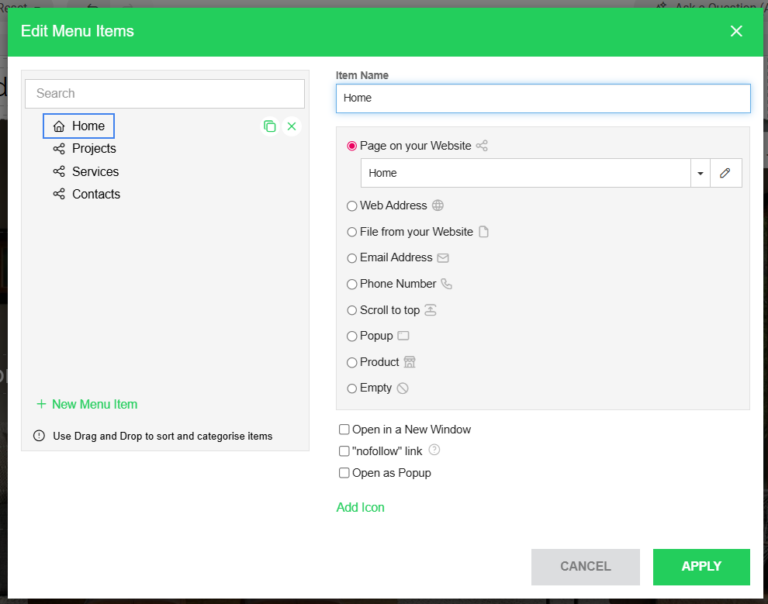Click the menu Search field
The width and height of the screenshot is (768, 604).
click(165, 94)
